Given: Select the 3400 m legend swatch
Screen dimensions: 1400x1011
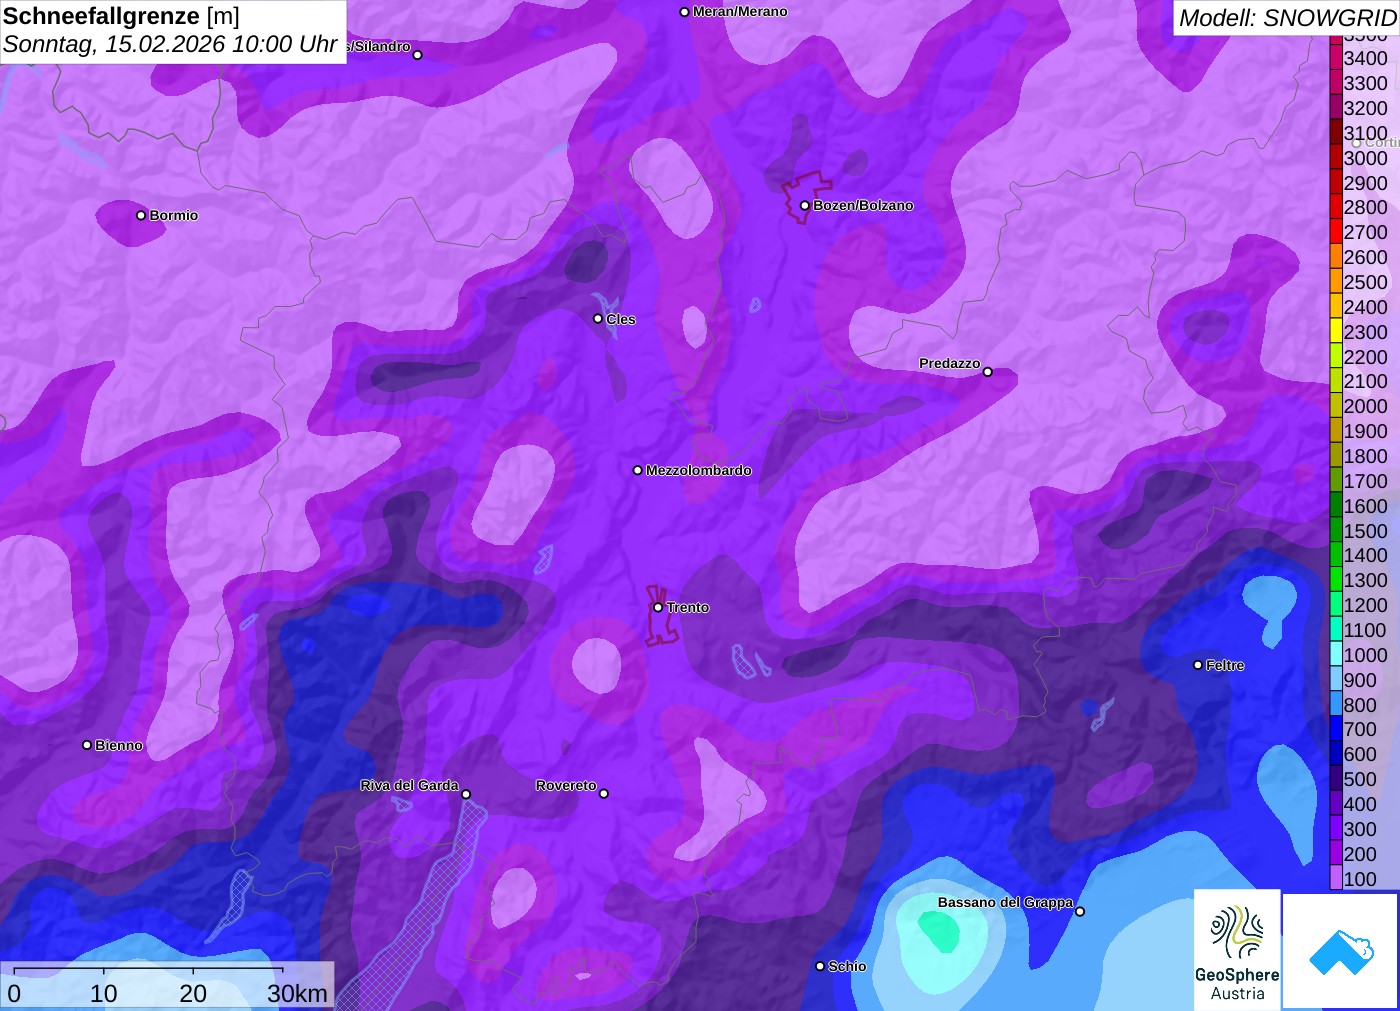Looking at the screenshot, I should coord(1336,58).
